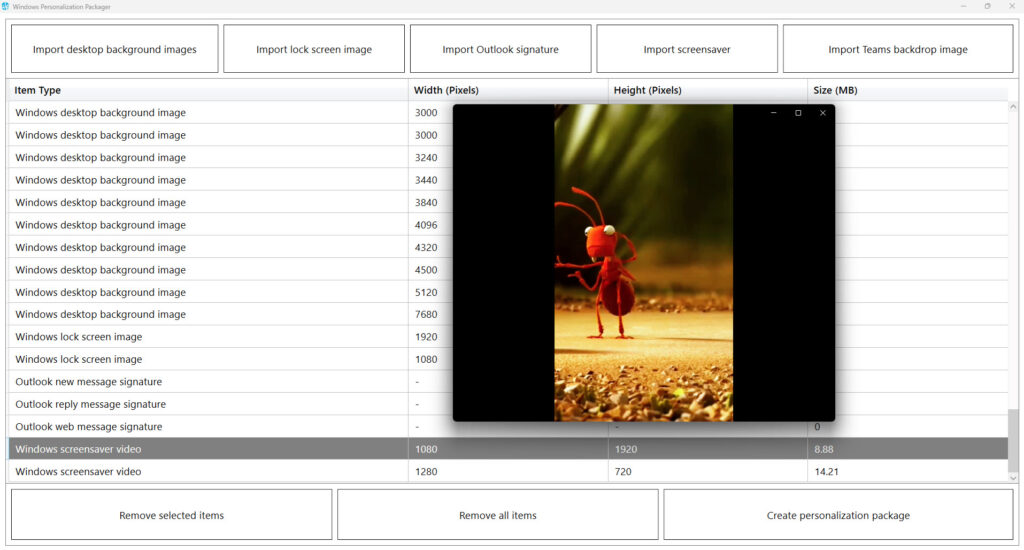The image size is (1024, 550).
Task: Minimize the video preview window
Action: [773, 113]
